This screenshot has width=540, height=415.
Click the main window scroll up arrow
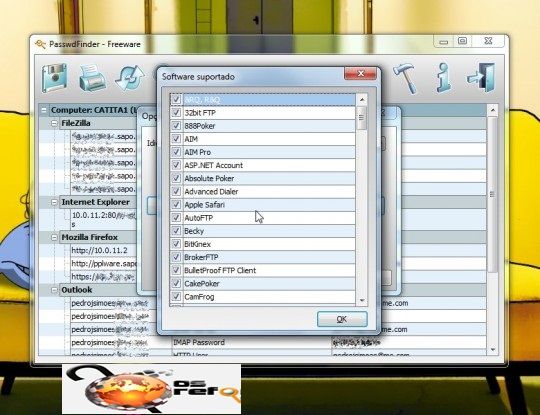(493, 110)
